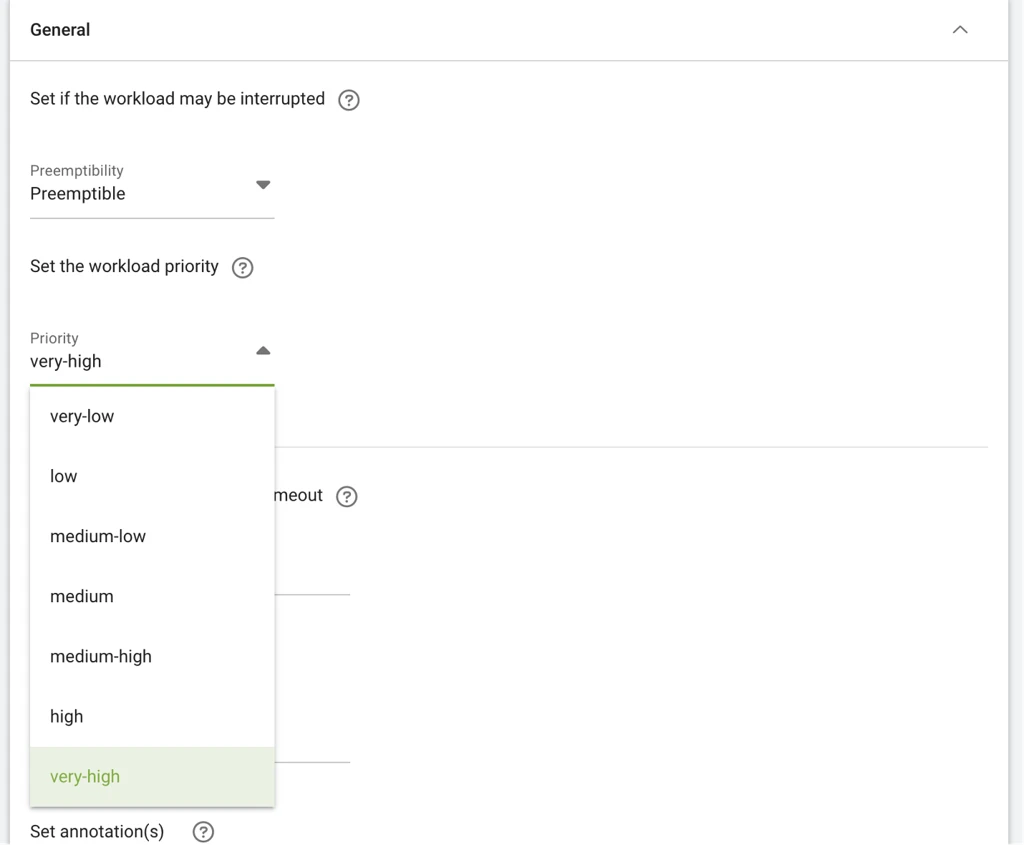Click help icon next to timeout label
This screenshot has width=1024, height=845.
click(x=347, y=496)
